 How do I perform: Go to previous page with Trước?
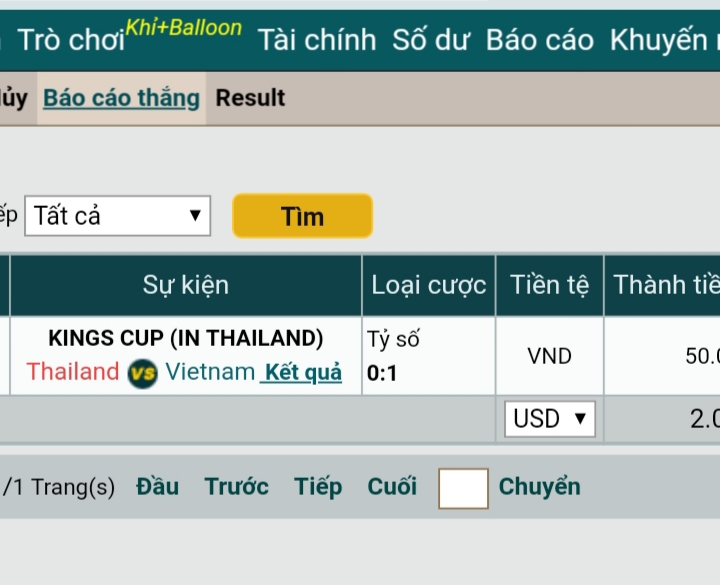tap(236, 487)
